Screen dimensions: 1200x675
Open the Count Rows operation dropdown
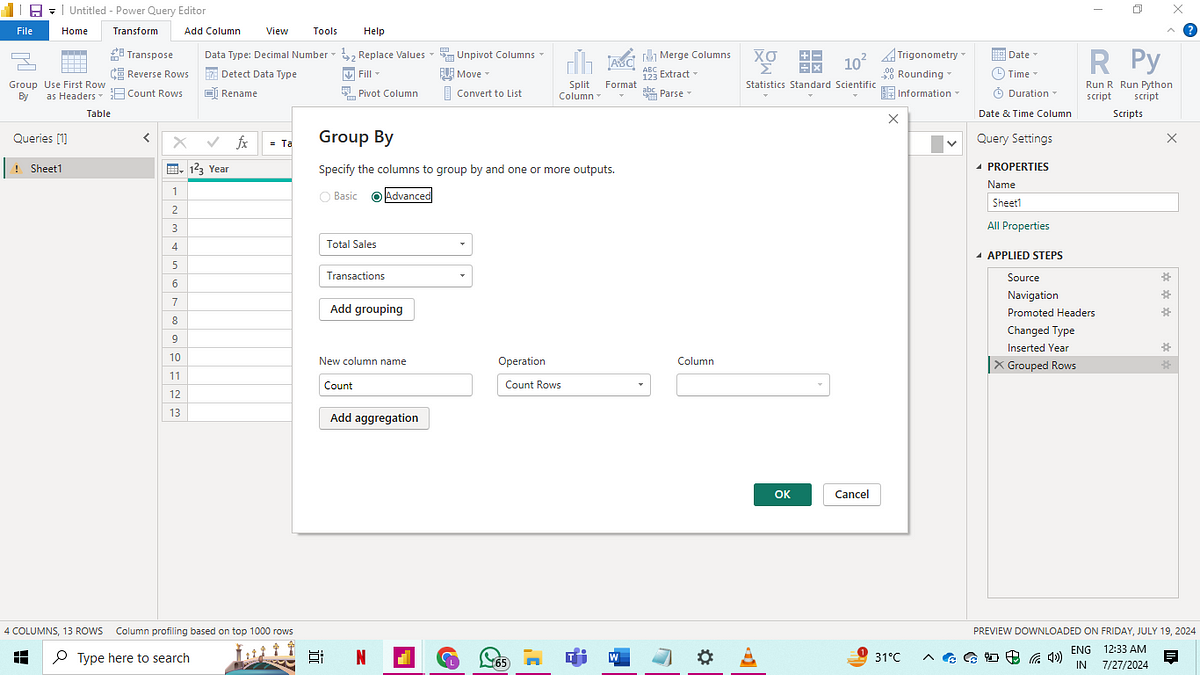coord(574,385)
